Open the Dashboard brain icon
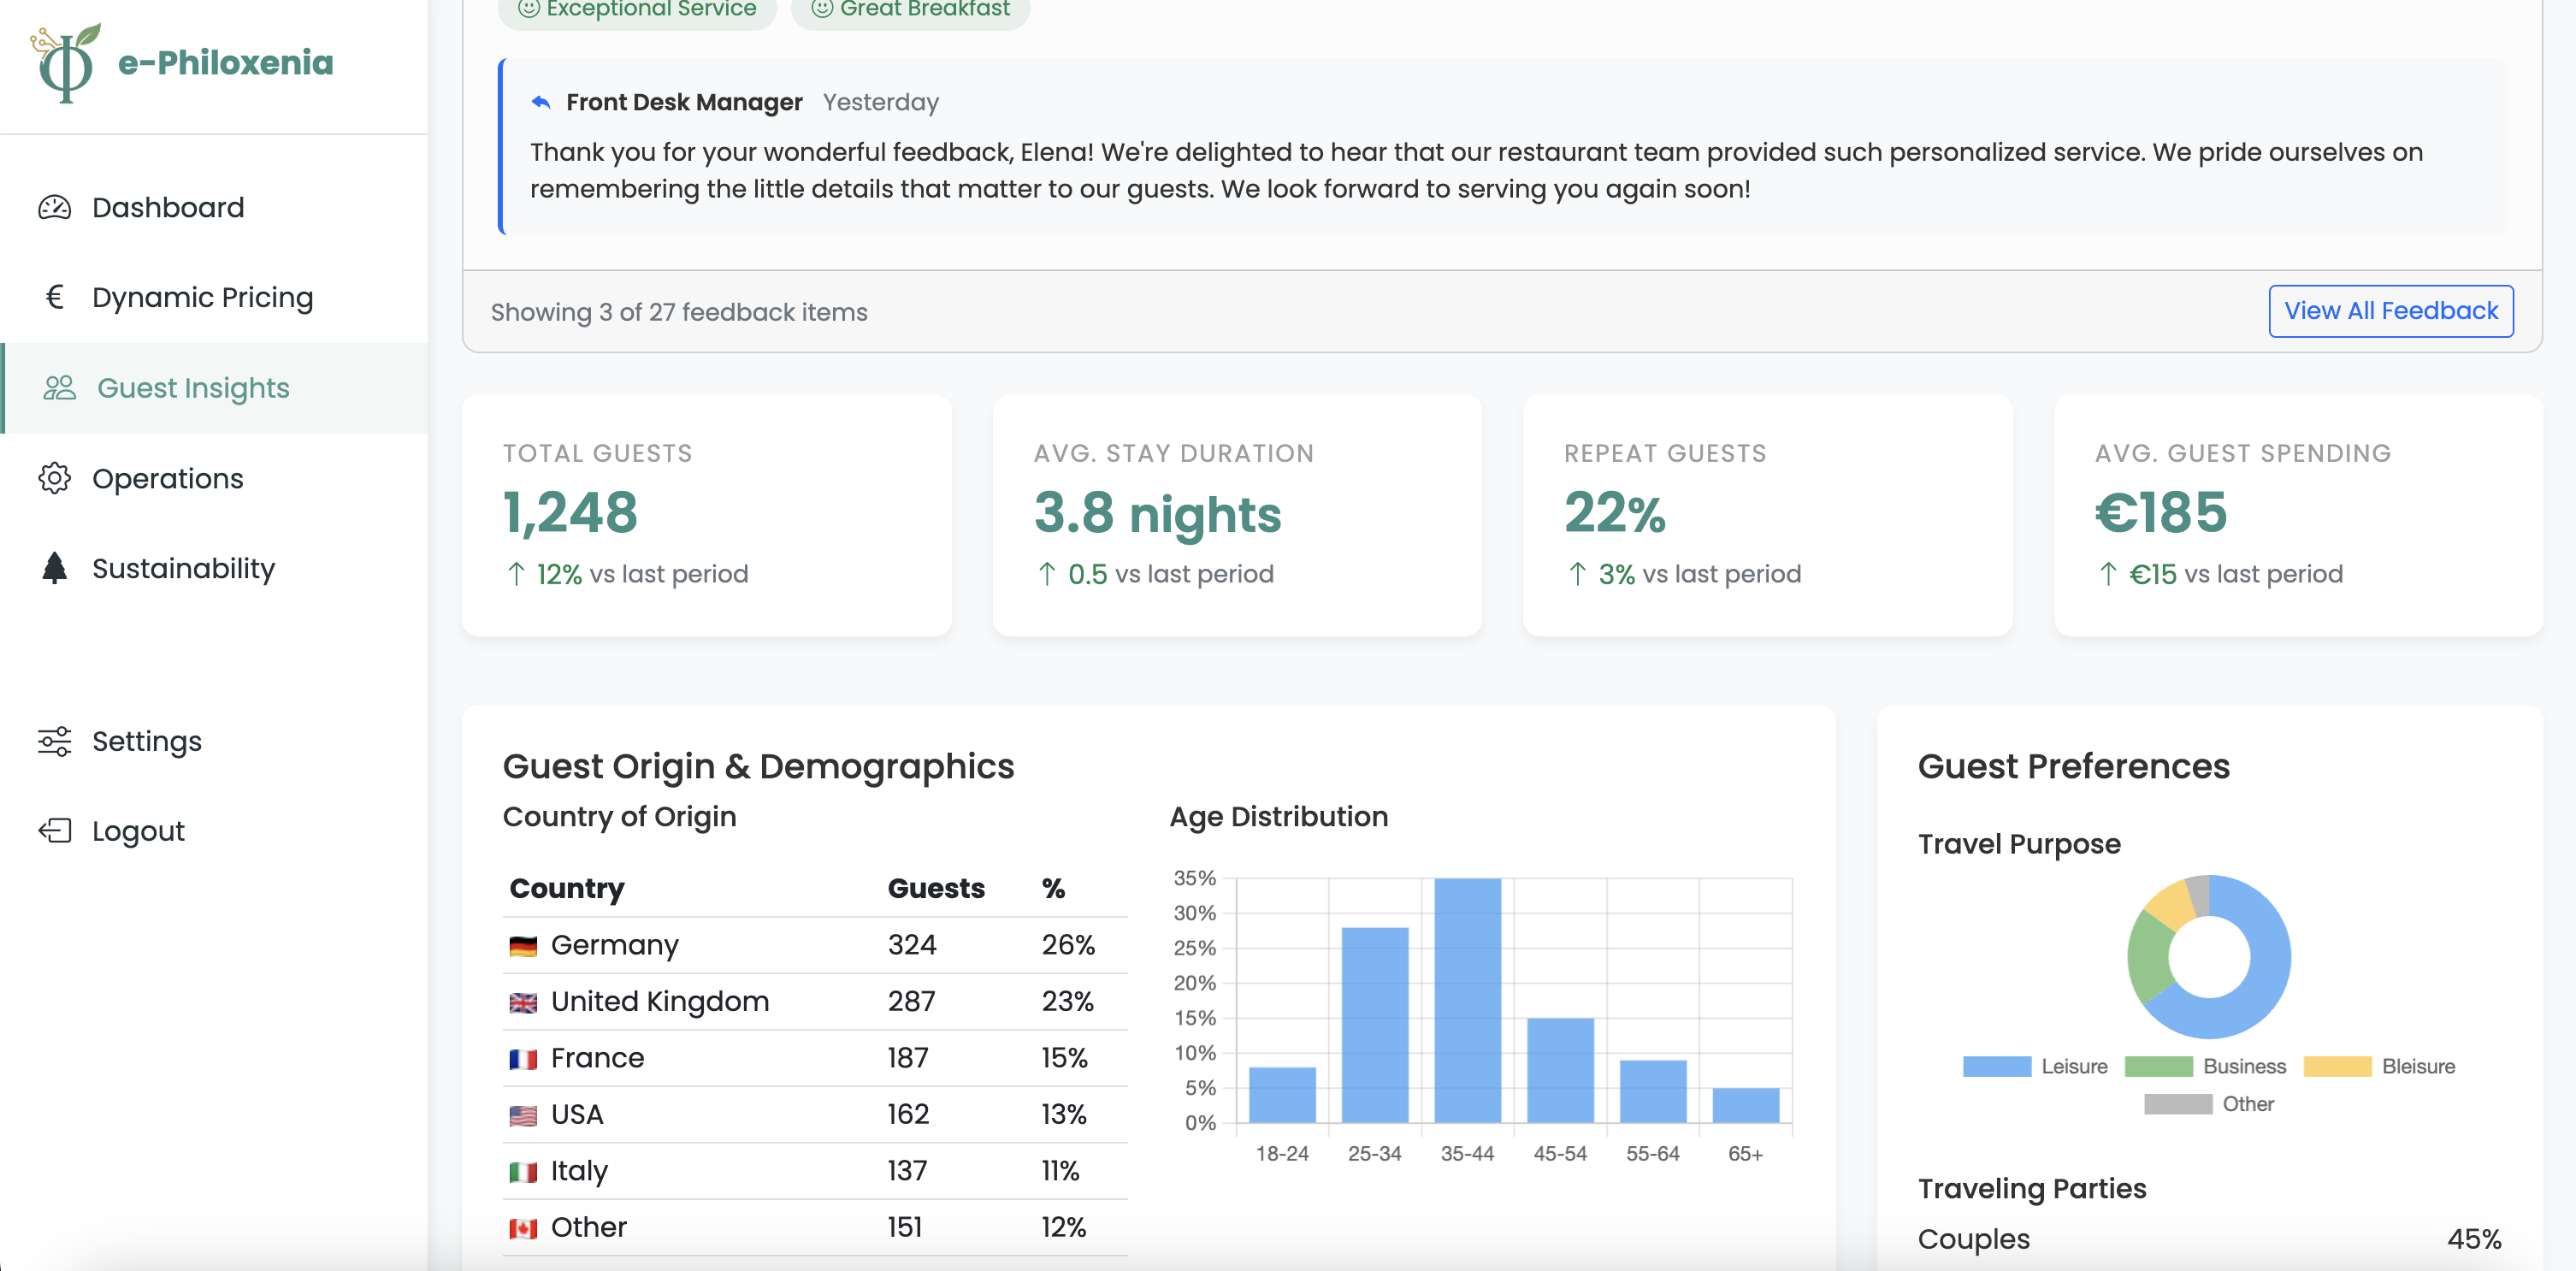 tap(56, 207)
